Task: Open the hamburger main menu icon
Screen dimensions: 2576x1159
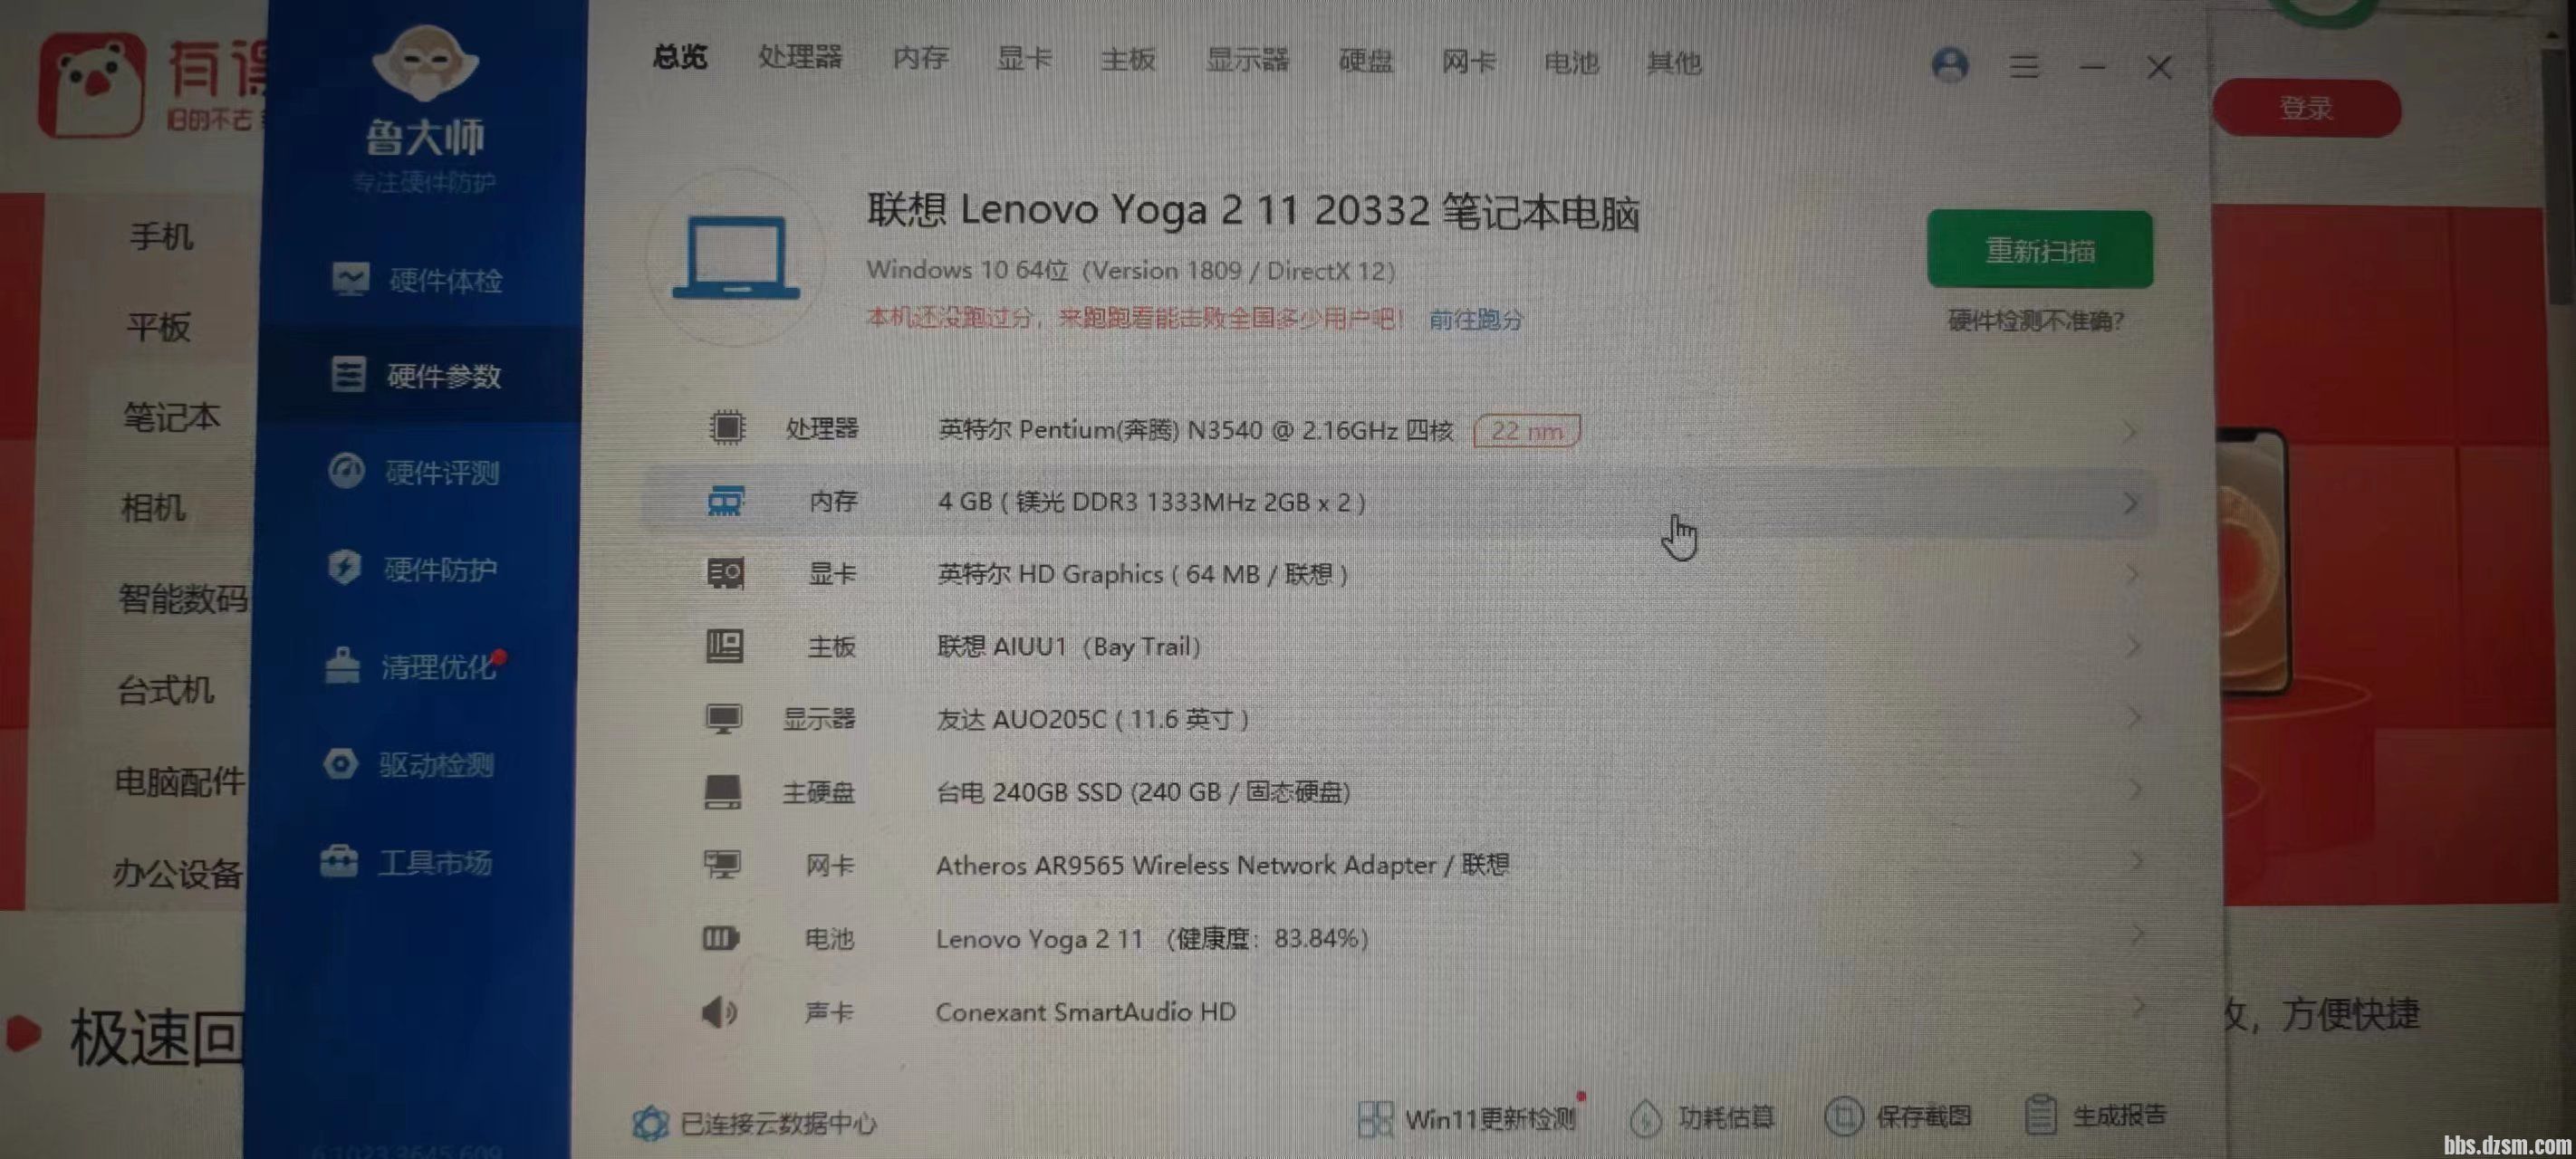Action: click(2024, 67)
